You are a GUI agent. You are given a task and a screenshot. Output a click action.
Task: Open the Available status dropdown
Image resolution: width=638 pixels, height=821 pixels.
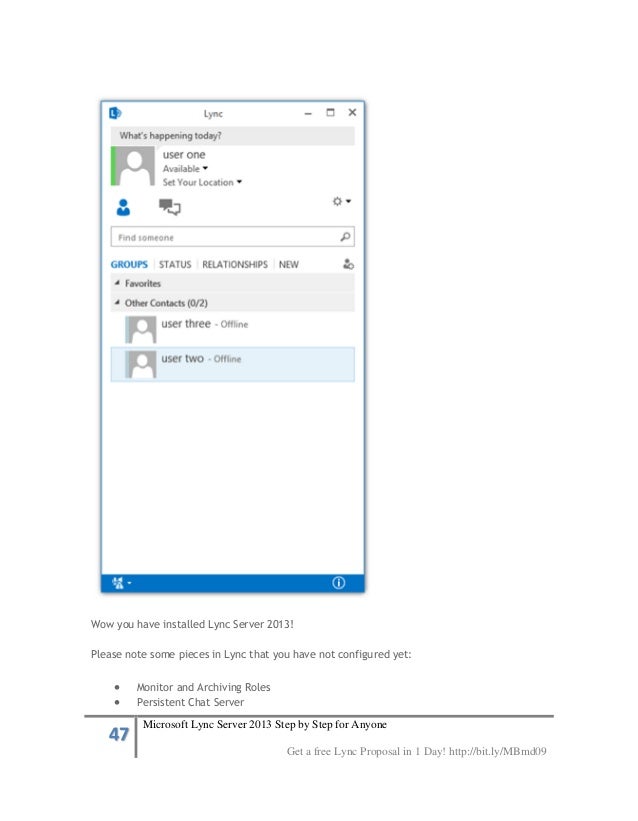pyautogui.click(x=185, y=169)
